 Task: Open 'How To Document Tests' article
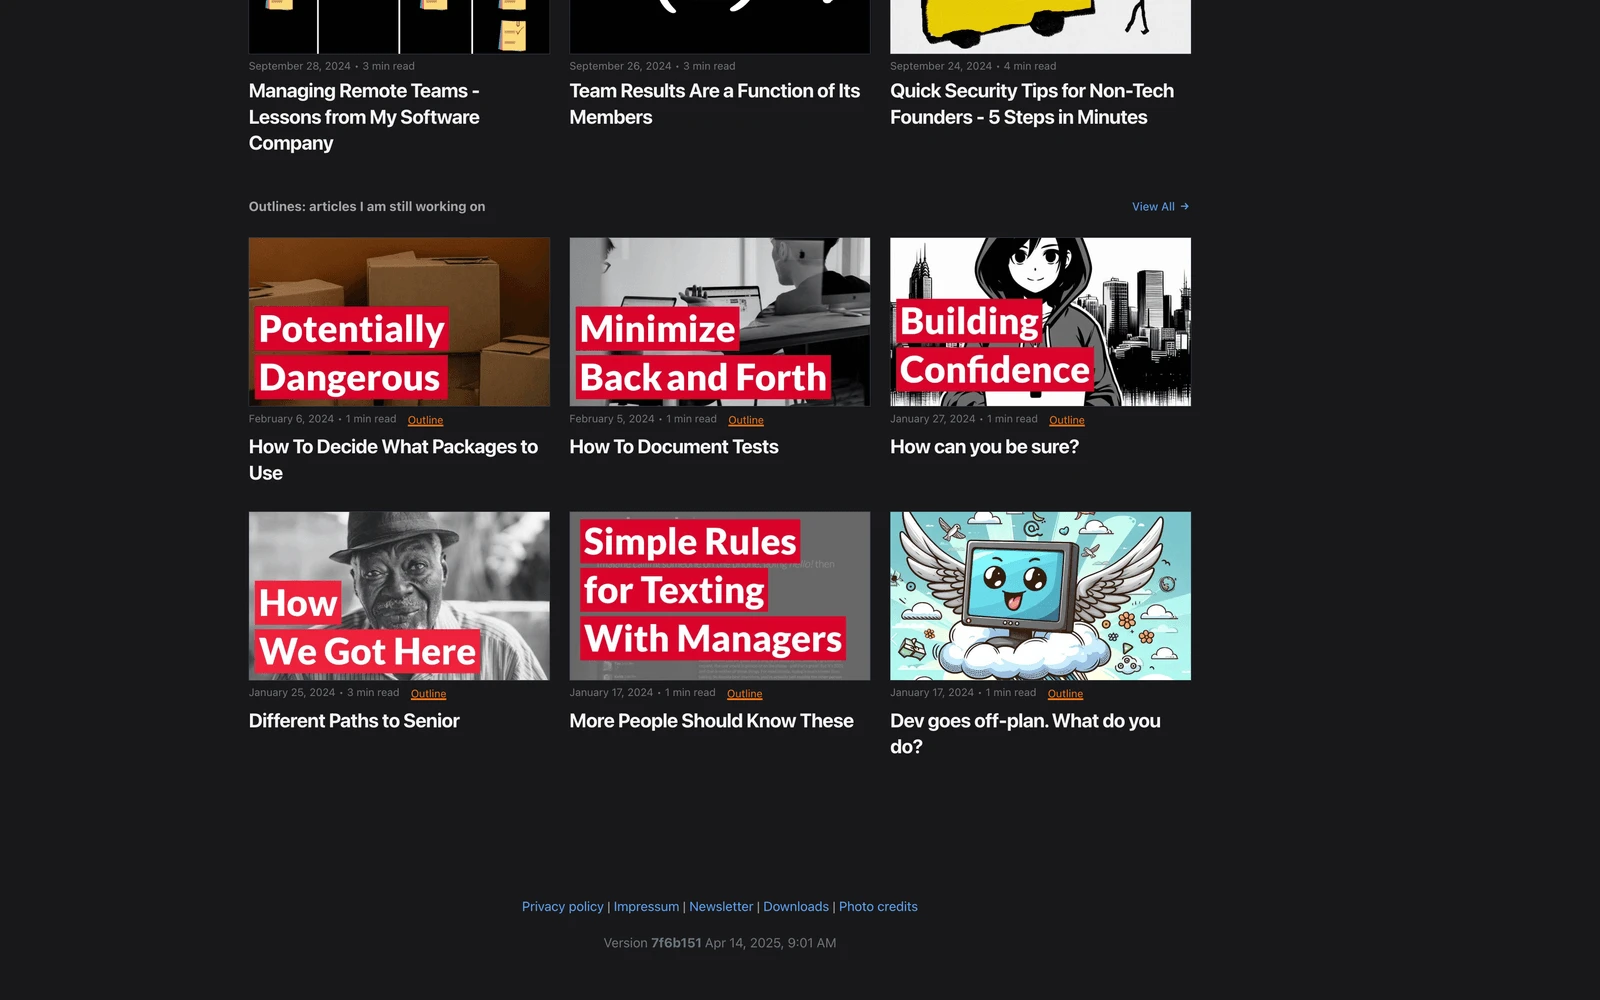(674, 447)
